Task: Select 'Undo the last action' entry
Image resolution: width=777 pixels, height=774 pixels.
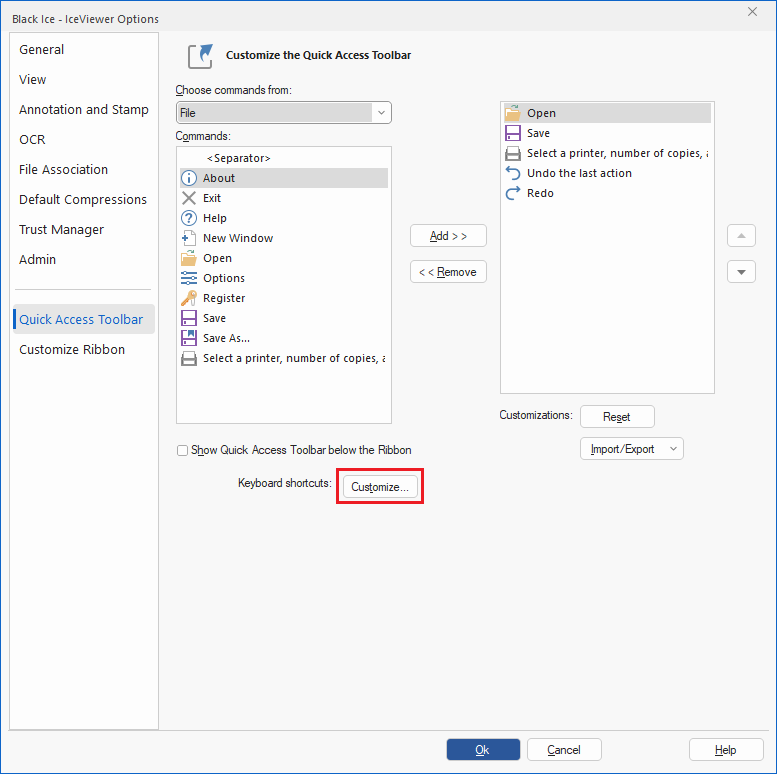Action: click(607, 173)
